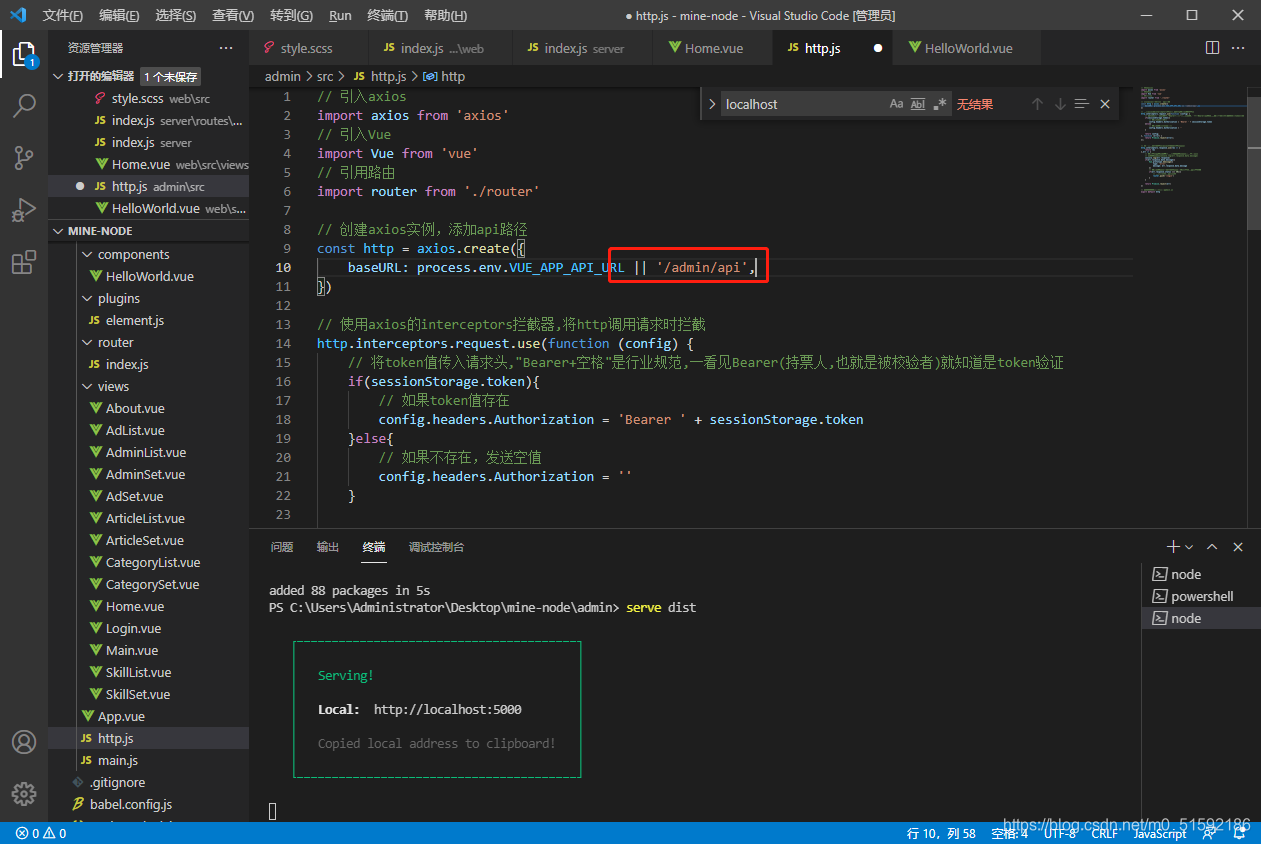Select the powershell terminal in the terminal list
Viewport: 1261px width, 844px height.
point(1201,596)
